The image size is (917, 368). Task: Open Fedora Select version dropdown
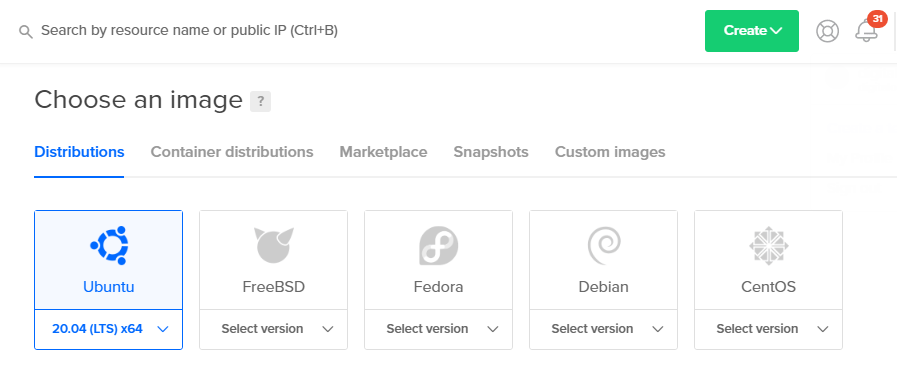tap(439, 329)
